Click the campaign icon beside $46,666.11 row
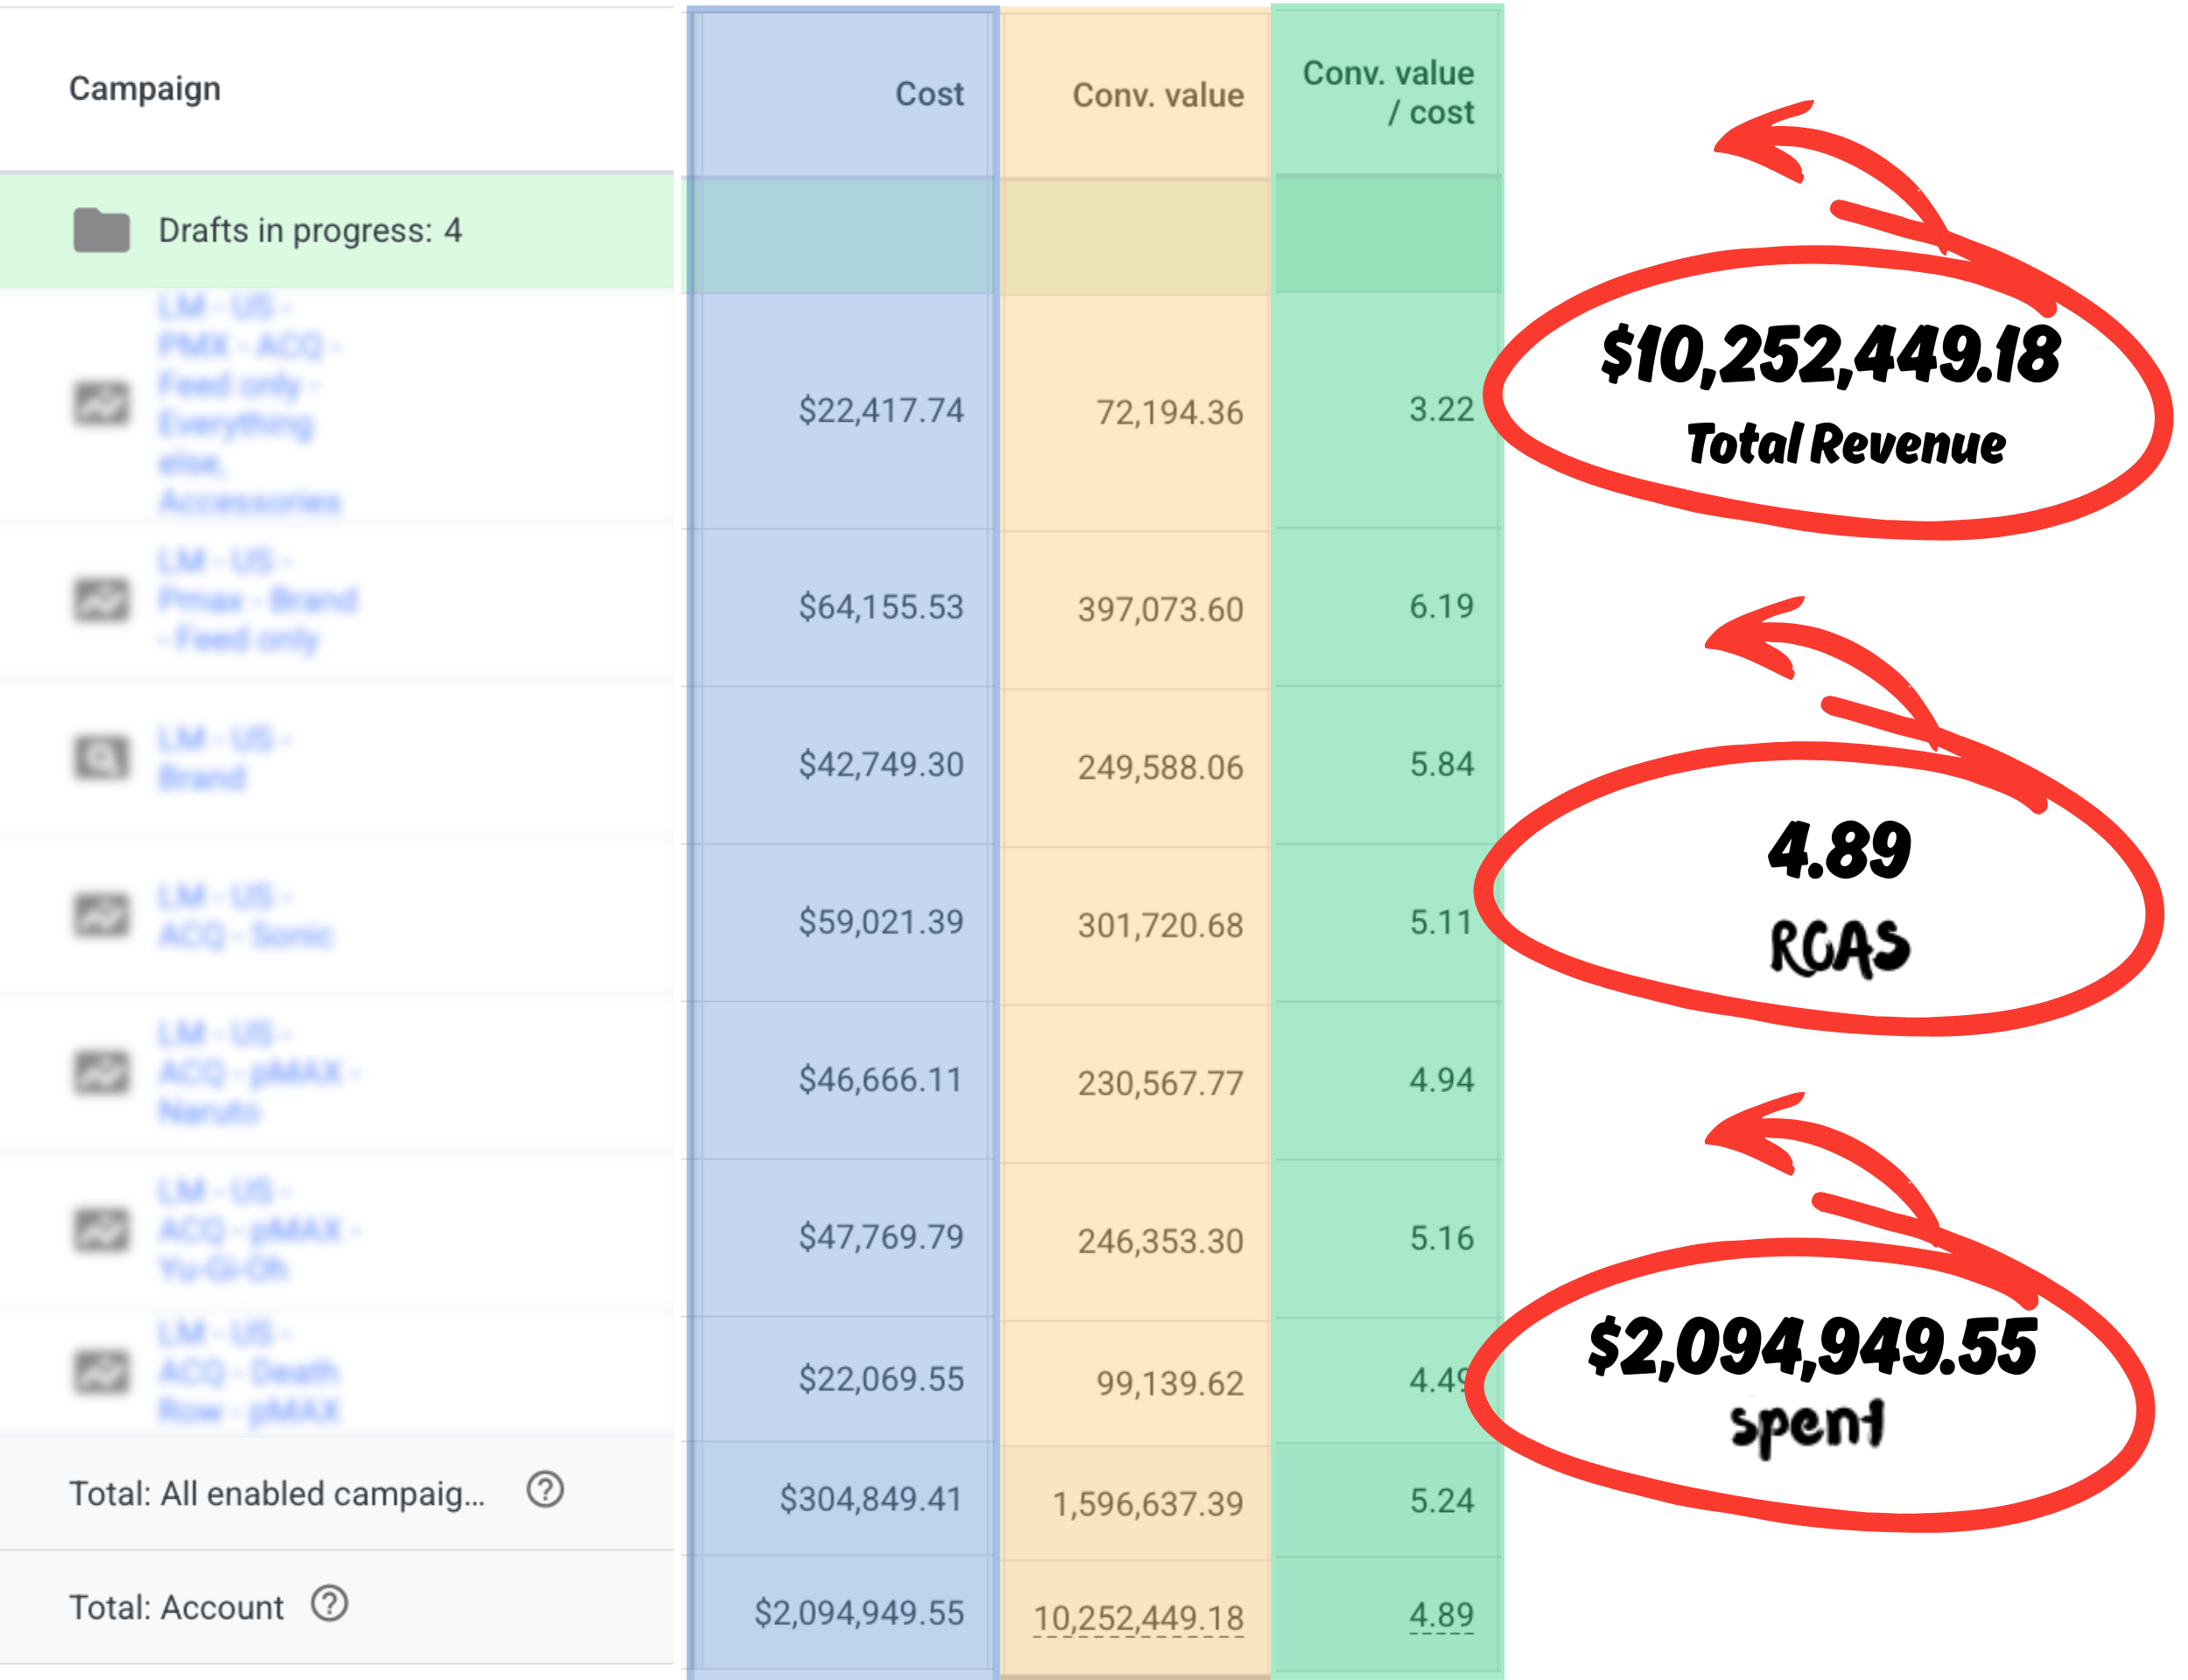Viewport: 2188px width, 1680px height. 101,1072
